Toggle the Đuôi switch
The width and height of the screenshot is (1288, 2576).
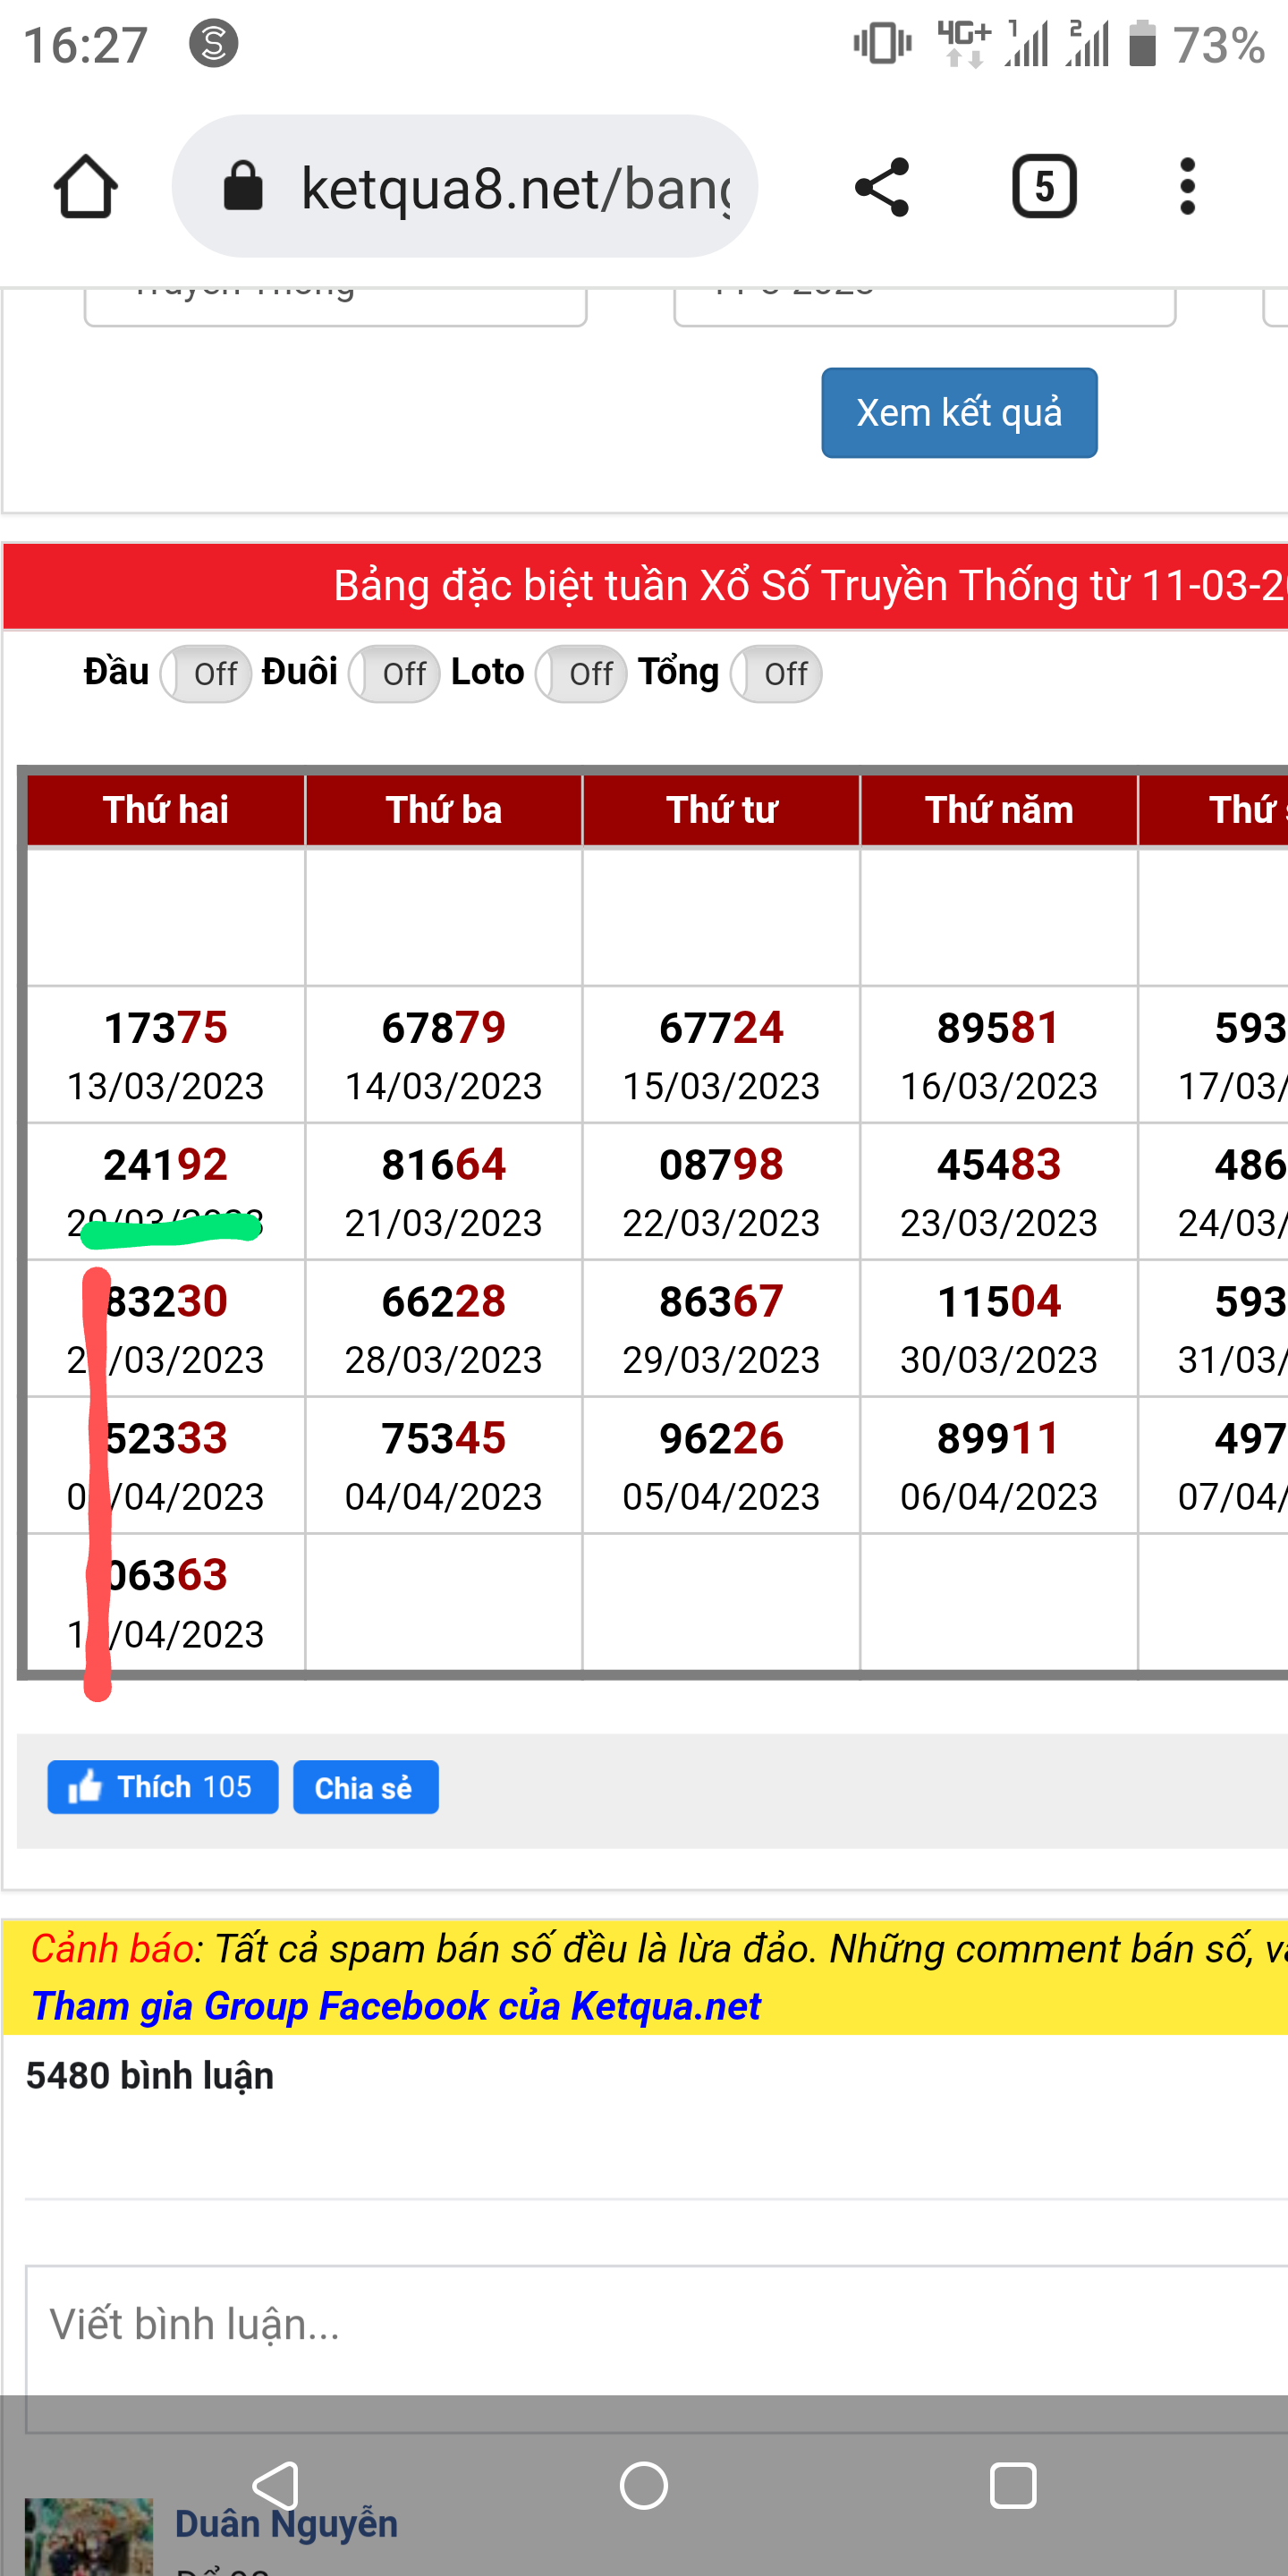pos(394,674)
